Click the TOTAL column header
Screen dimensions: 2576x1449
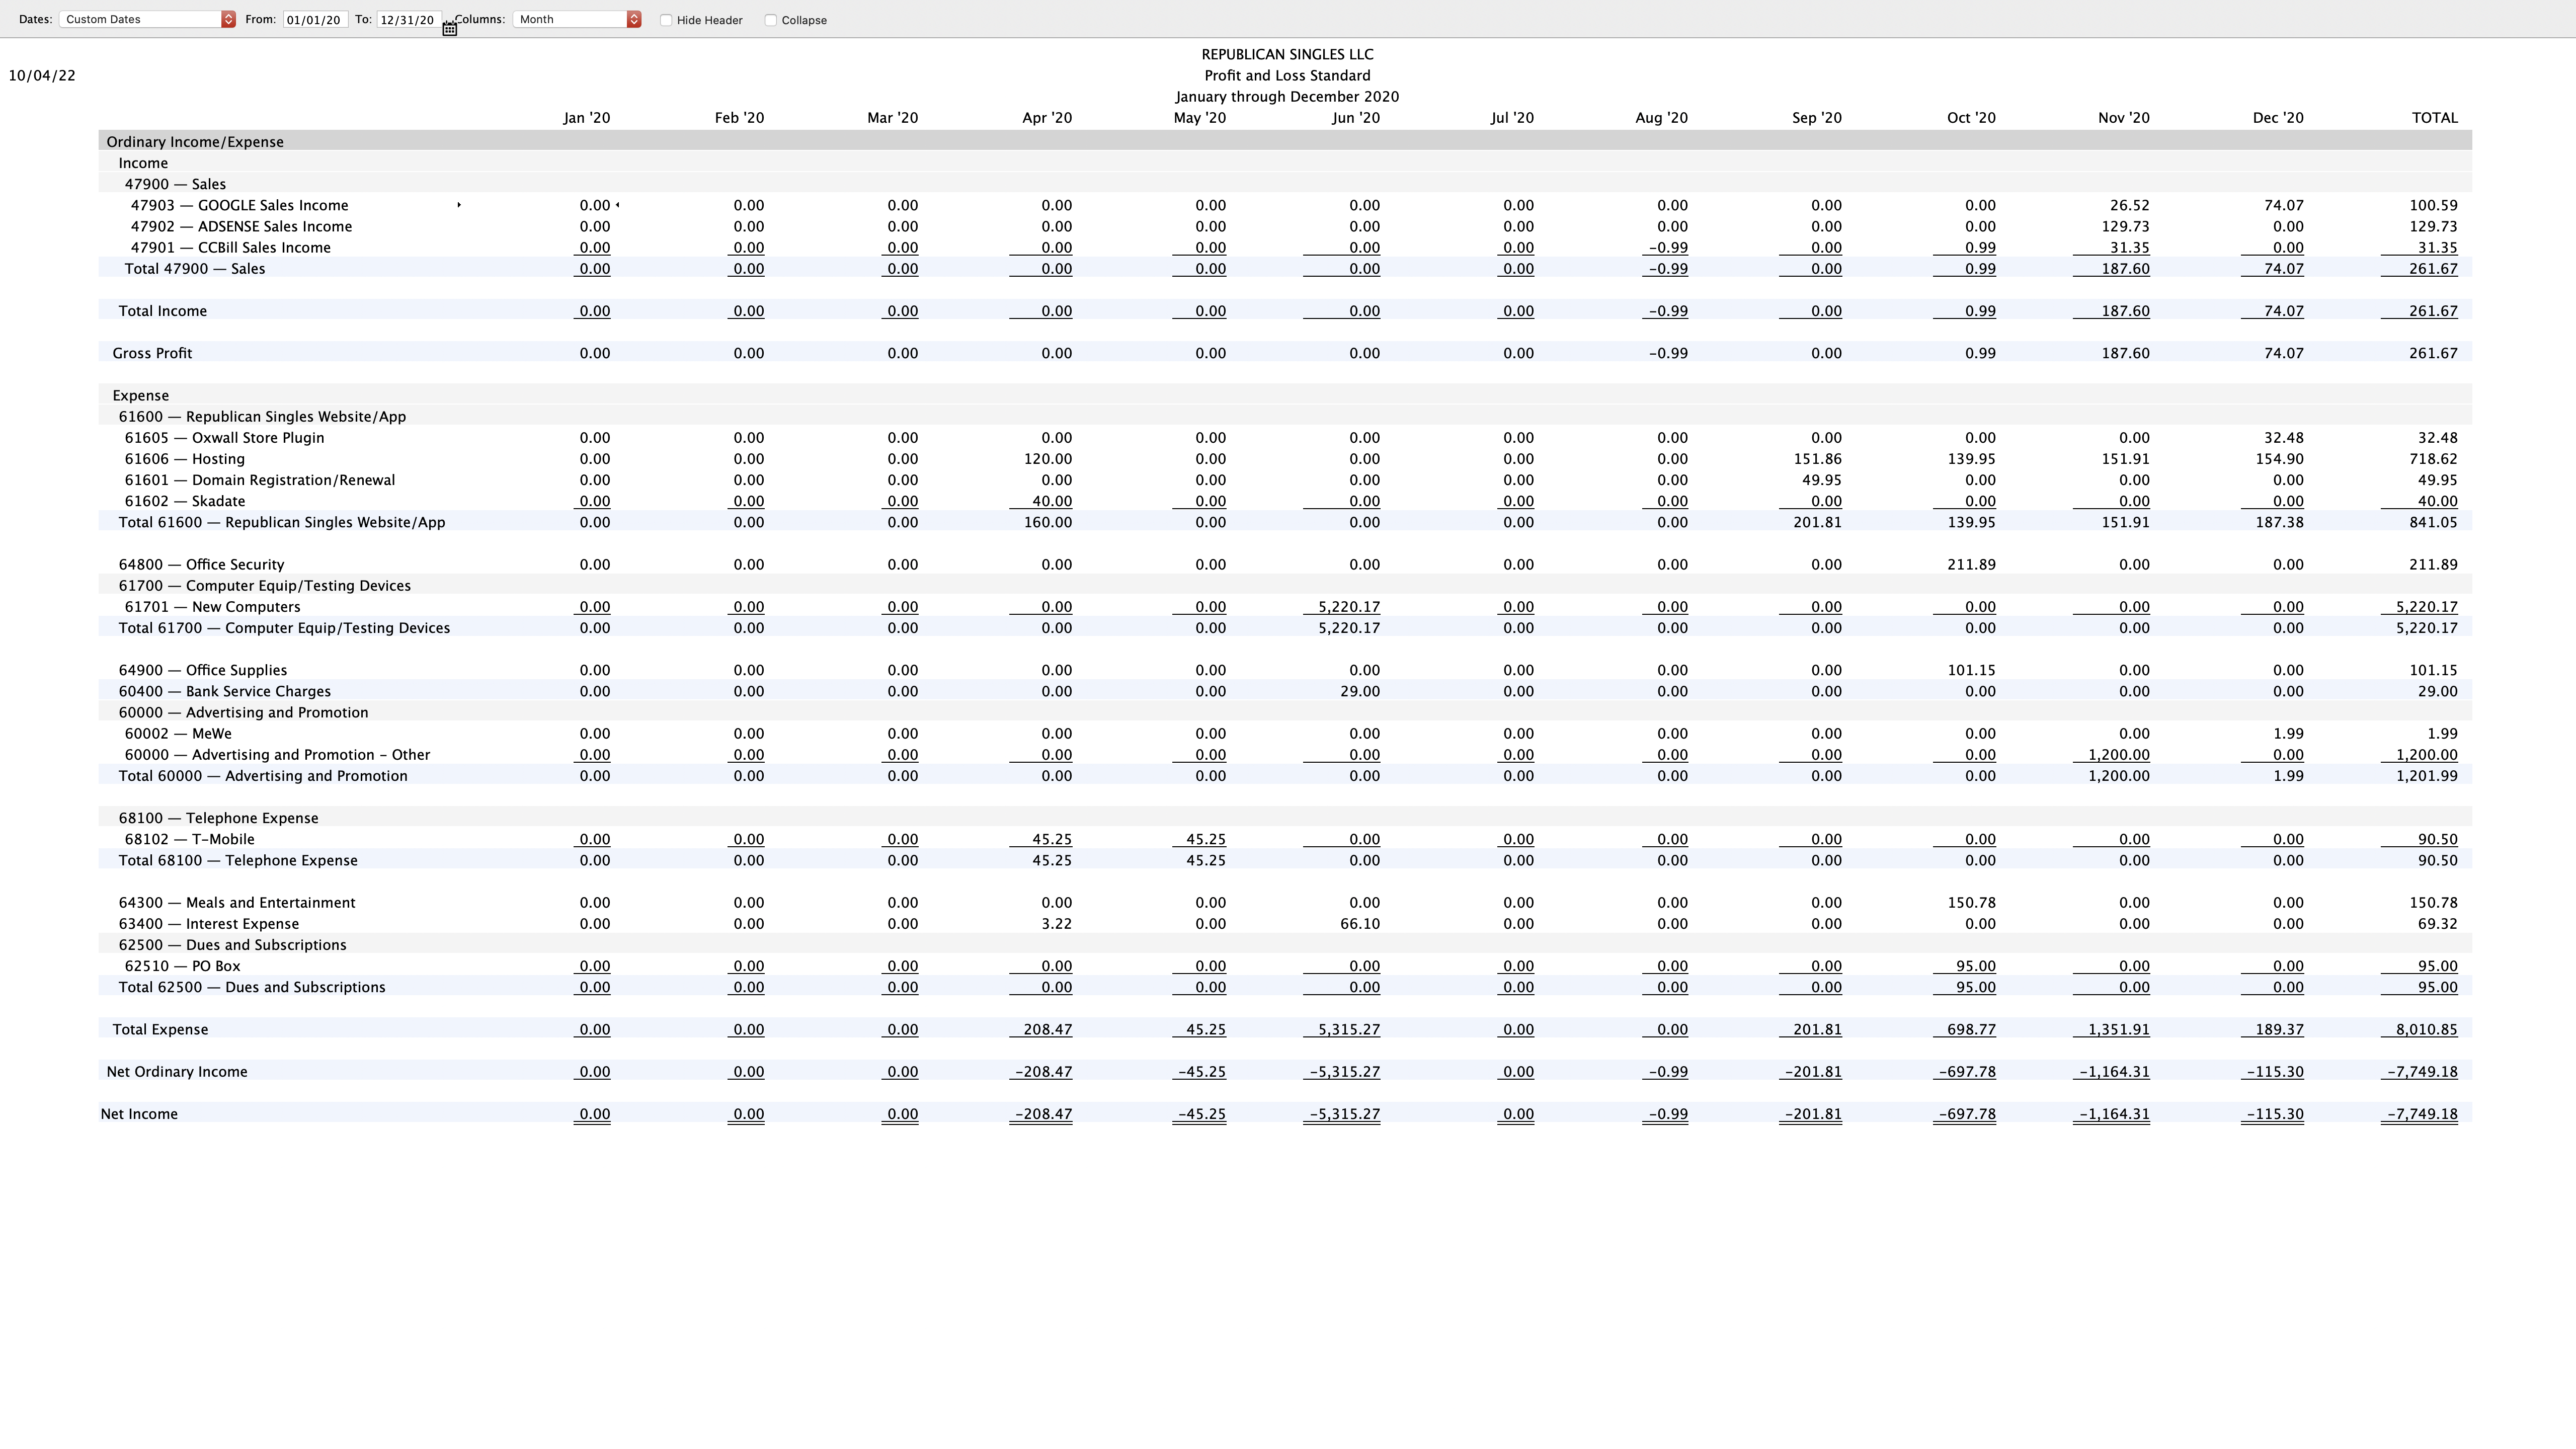coord(2435,118)
